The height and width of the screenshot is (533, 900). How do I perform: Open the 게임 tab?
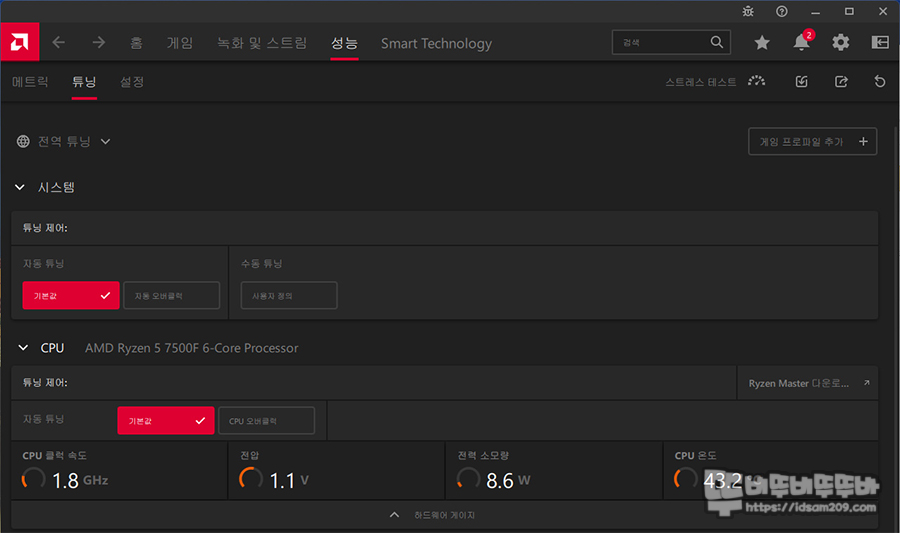point(180,43)
